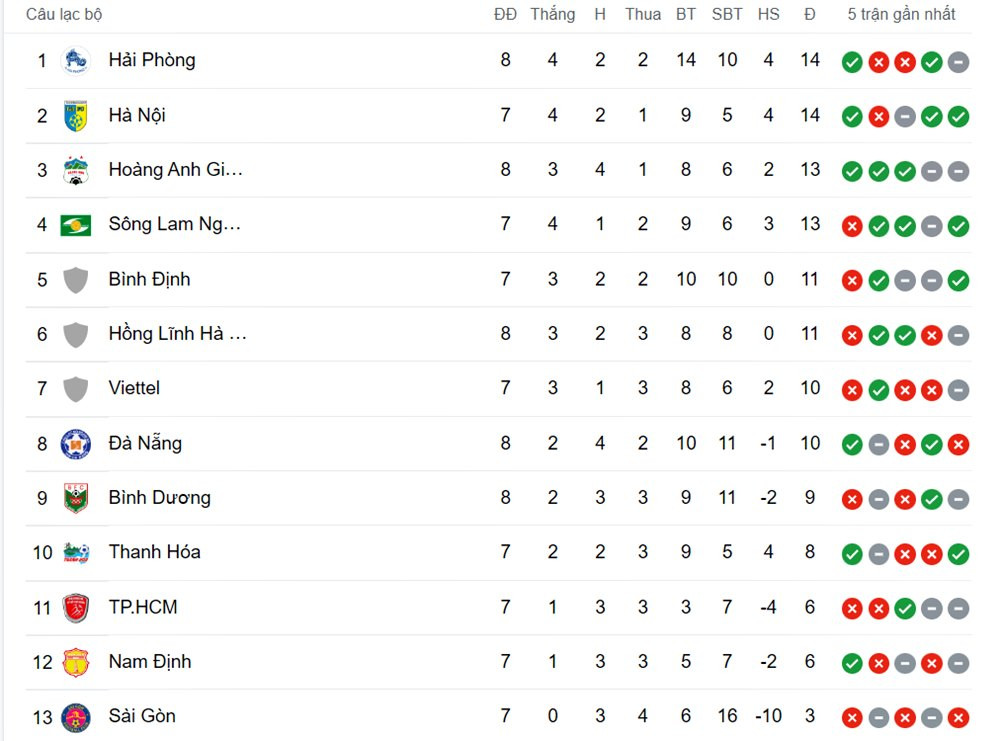Click the Đà Nẵng club badge
This screenshot has width=1000, height=741.
[x=75, y=444]
